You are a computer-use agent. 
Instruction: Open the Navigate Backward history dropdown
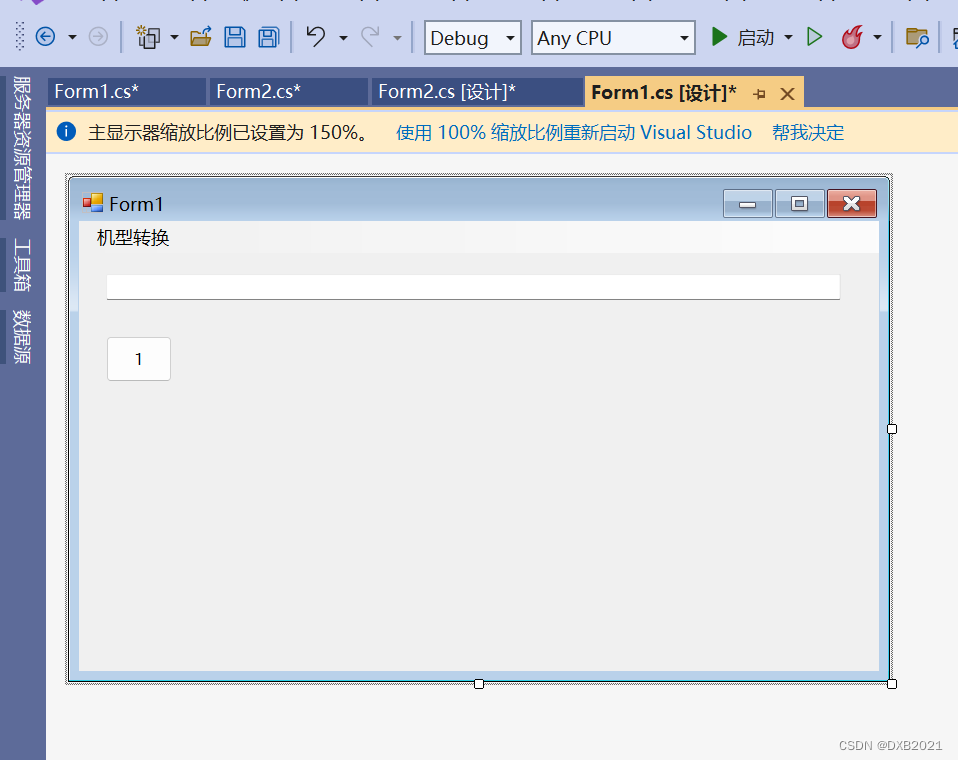click(x=72, y=37)
